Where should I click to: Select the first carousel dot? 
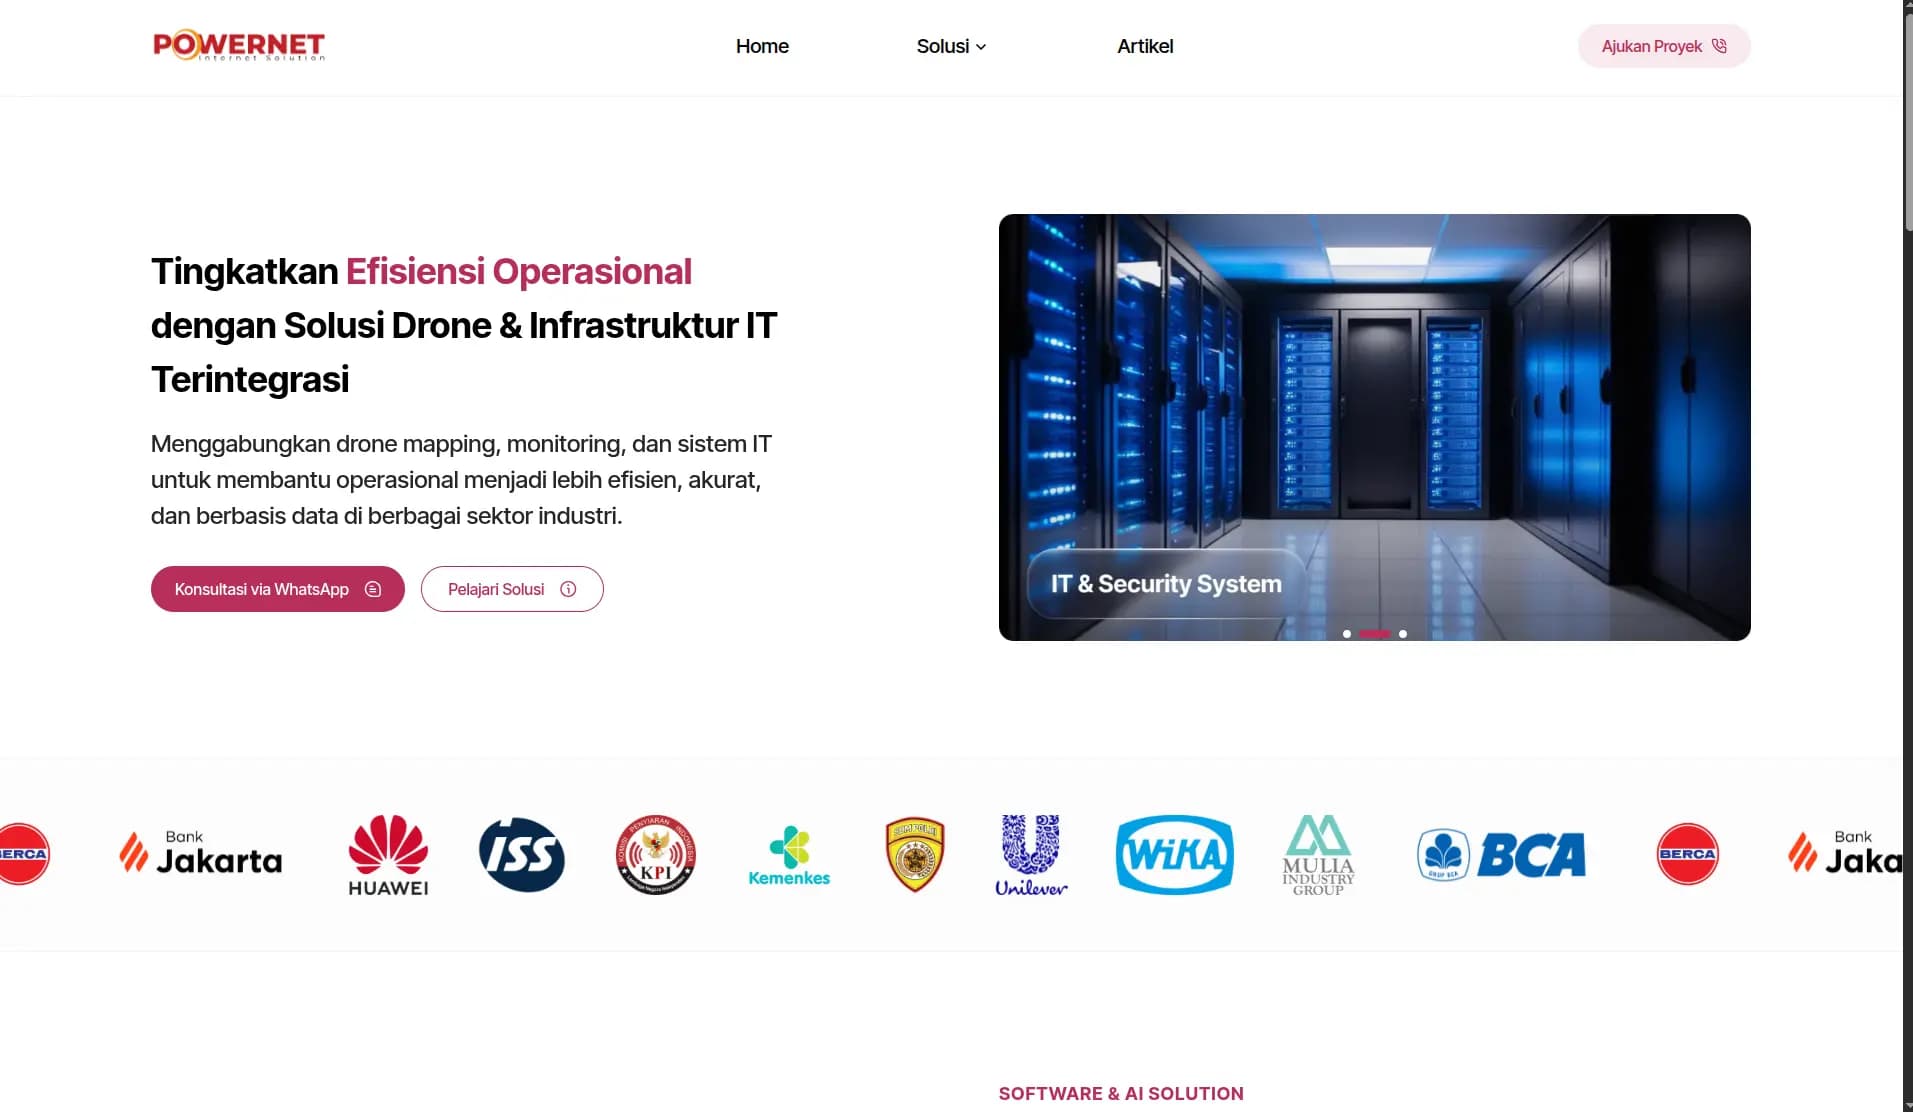(x=1347, y=634)
